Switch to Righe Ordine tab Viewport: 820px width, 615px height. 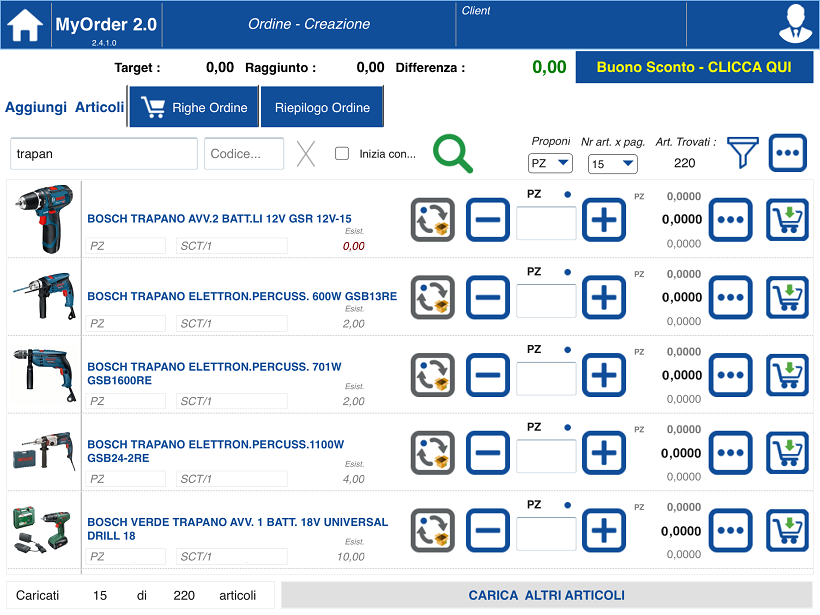click(194, 107)
